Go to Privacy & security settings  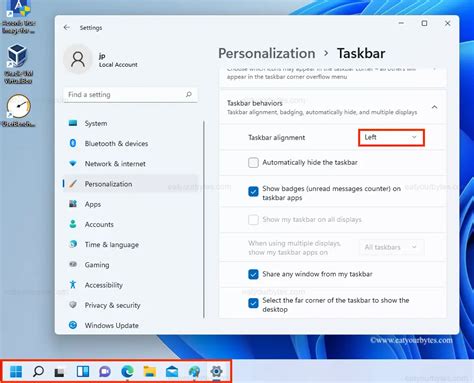131,305
